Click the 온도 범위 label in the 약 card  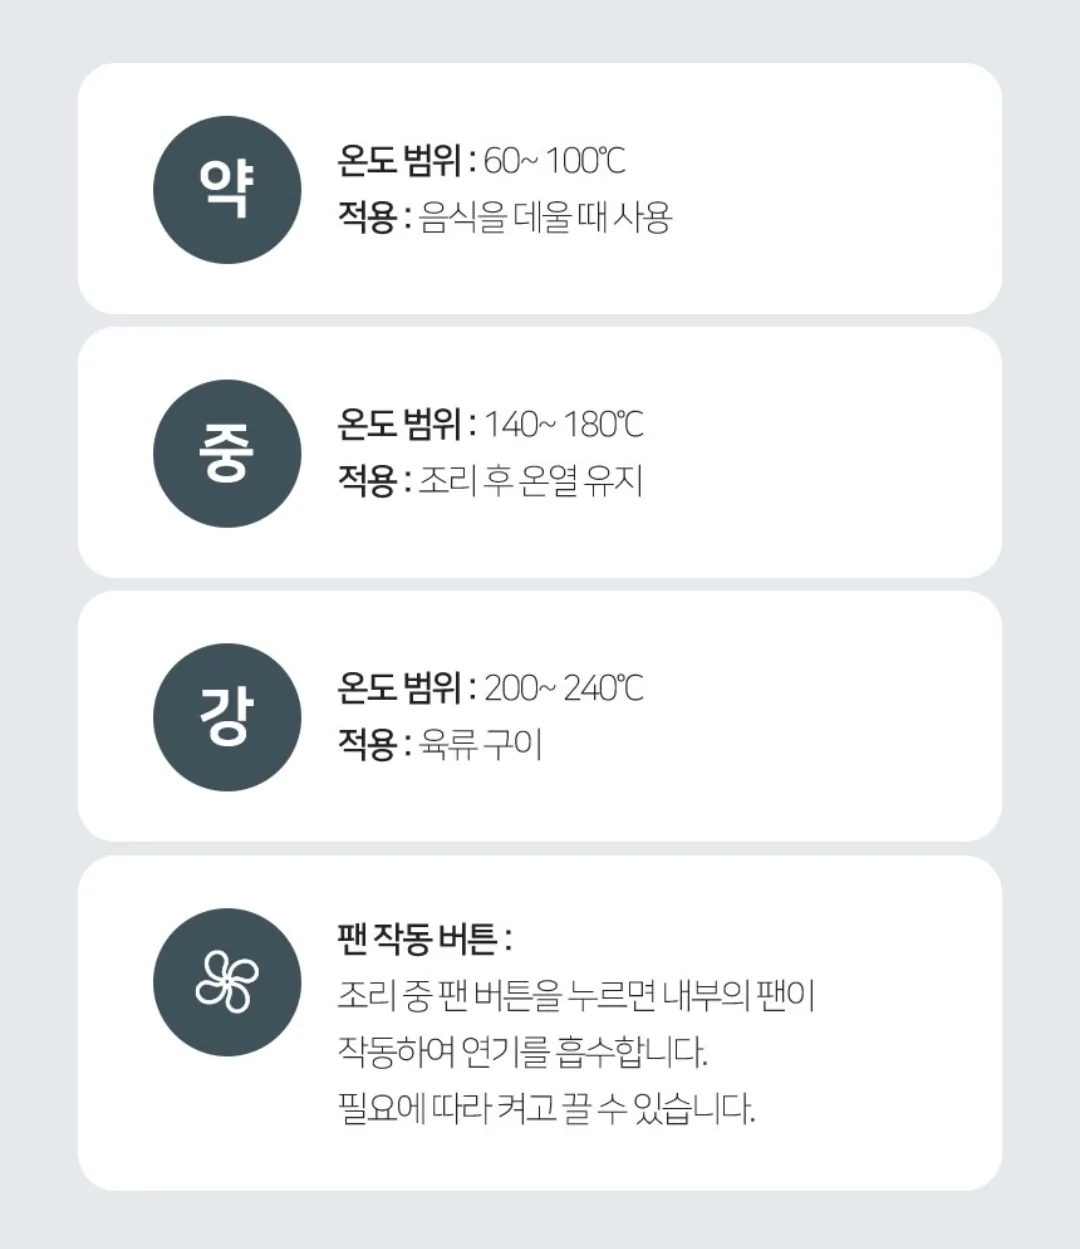(400, 160)
